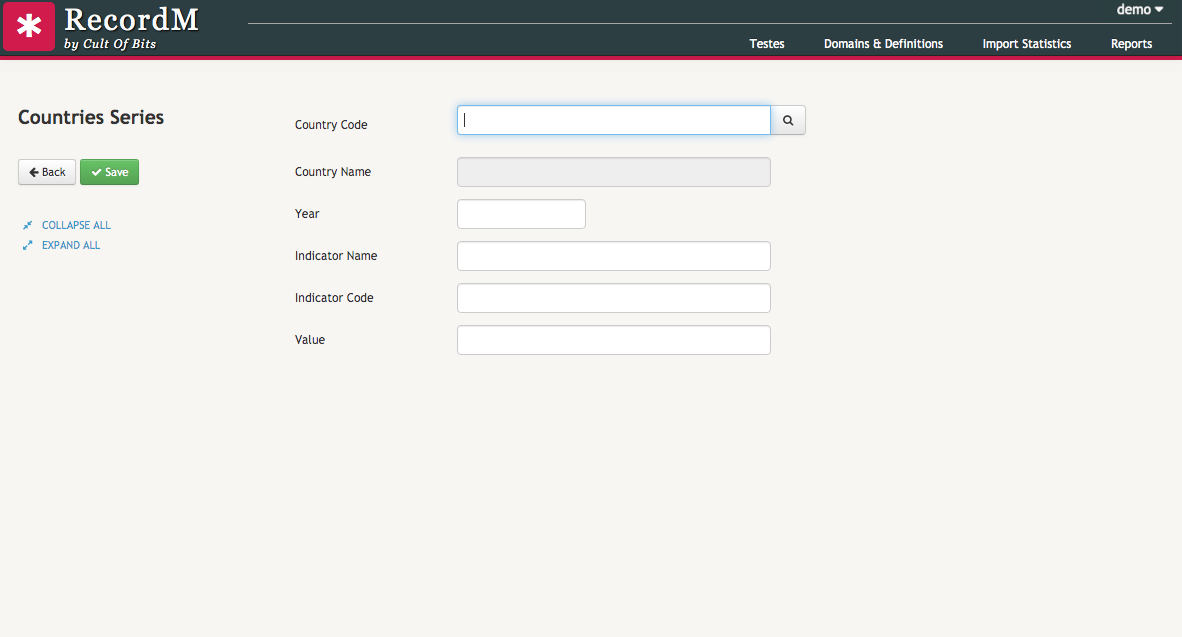Click the Indicator Code label
This screenshot has height=637, width=1182.
334,298
